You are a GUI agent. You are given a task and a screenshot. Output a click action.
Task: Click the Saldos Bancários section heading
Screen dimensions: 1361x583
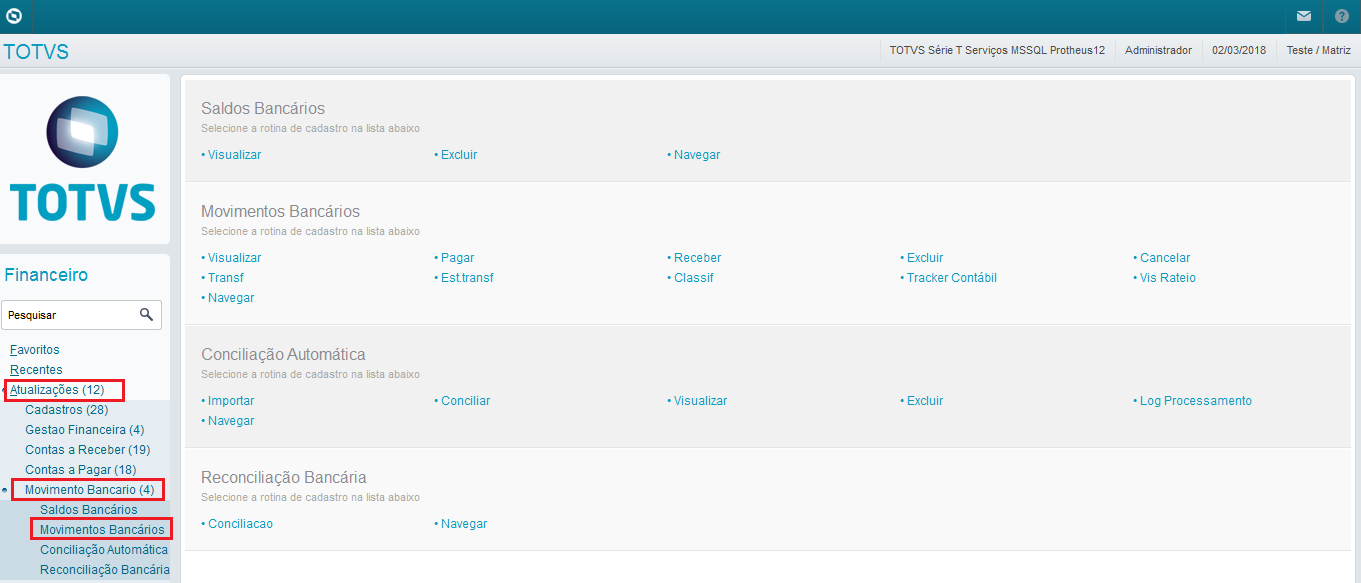pyautogui.click(x=263, y=109)
